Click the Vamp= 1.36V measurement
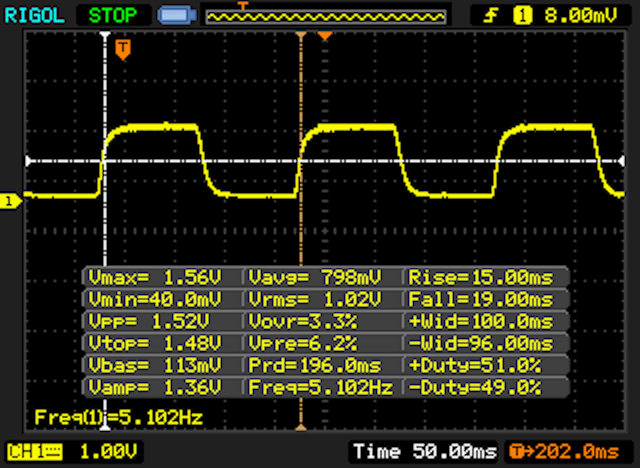Screen dimensions: 640x468 coord(155,387)
